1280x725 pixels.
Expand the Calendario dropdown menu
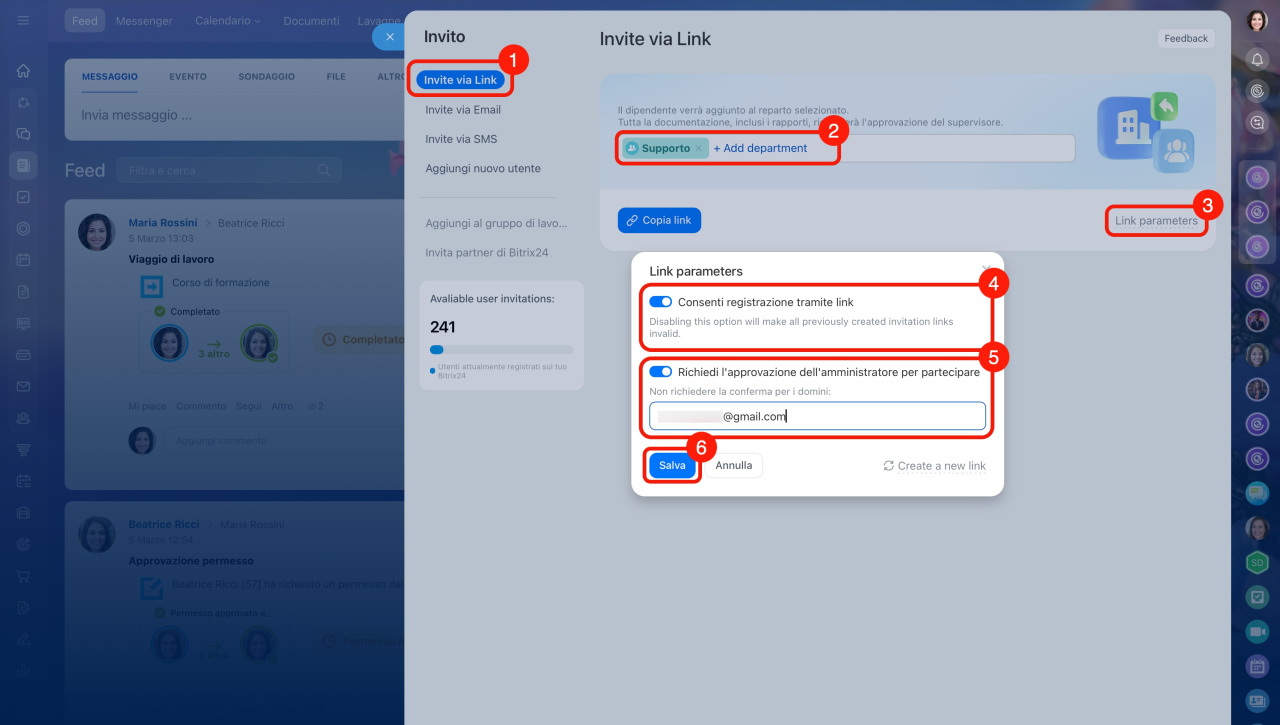click(227, 20)
